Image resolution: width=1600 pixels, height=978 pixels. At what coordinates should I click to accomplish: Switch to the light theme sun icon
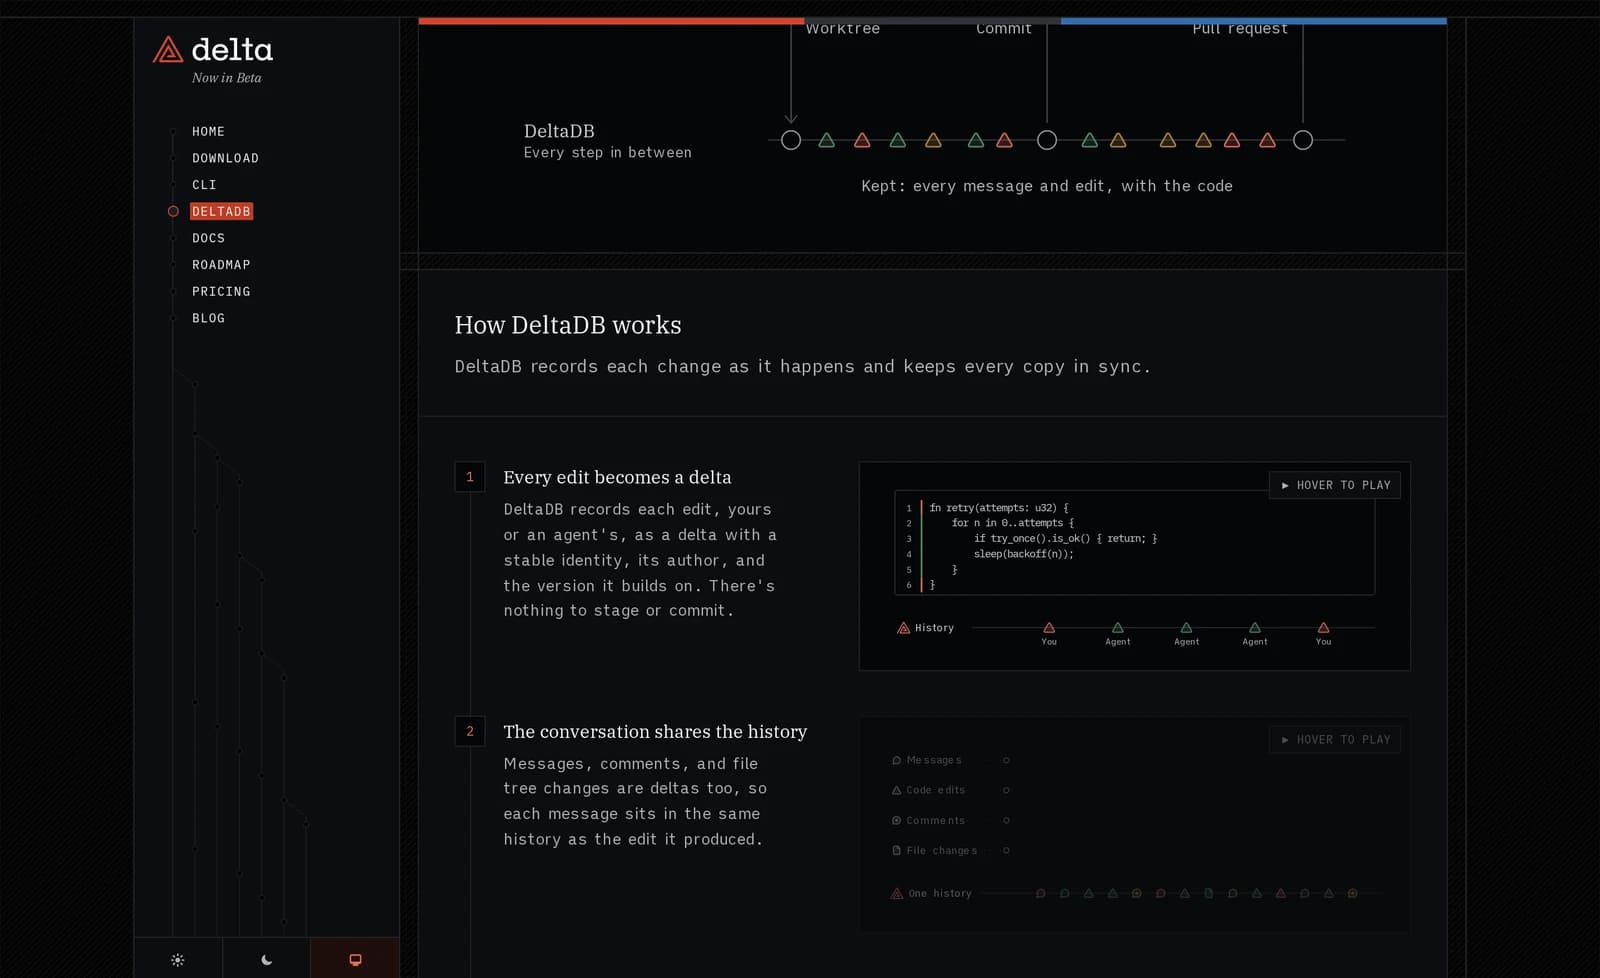[178, 960]
